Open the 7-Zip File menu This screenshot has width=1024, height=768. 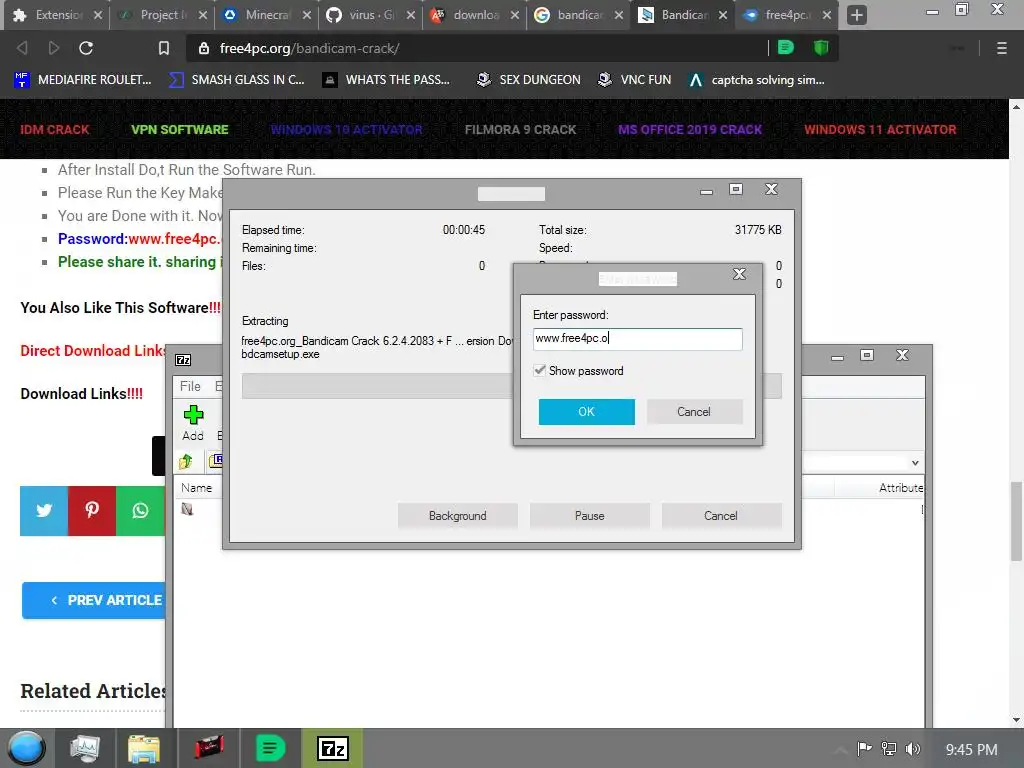tap(190, 386)
